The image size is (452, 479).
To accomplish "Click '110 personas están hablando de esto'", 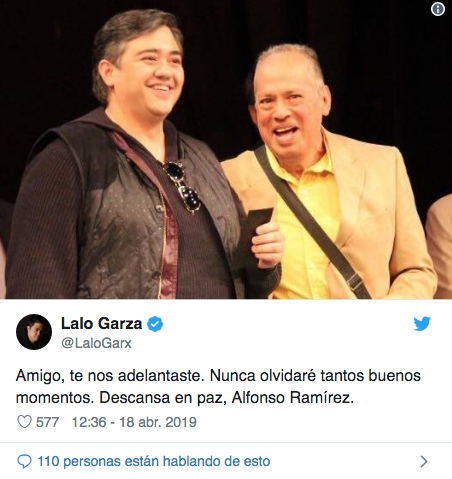I will pyautogui.click(x=154, y=462).
